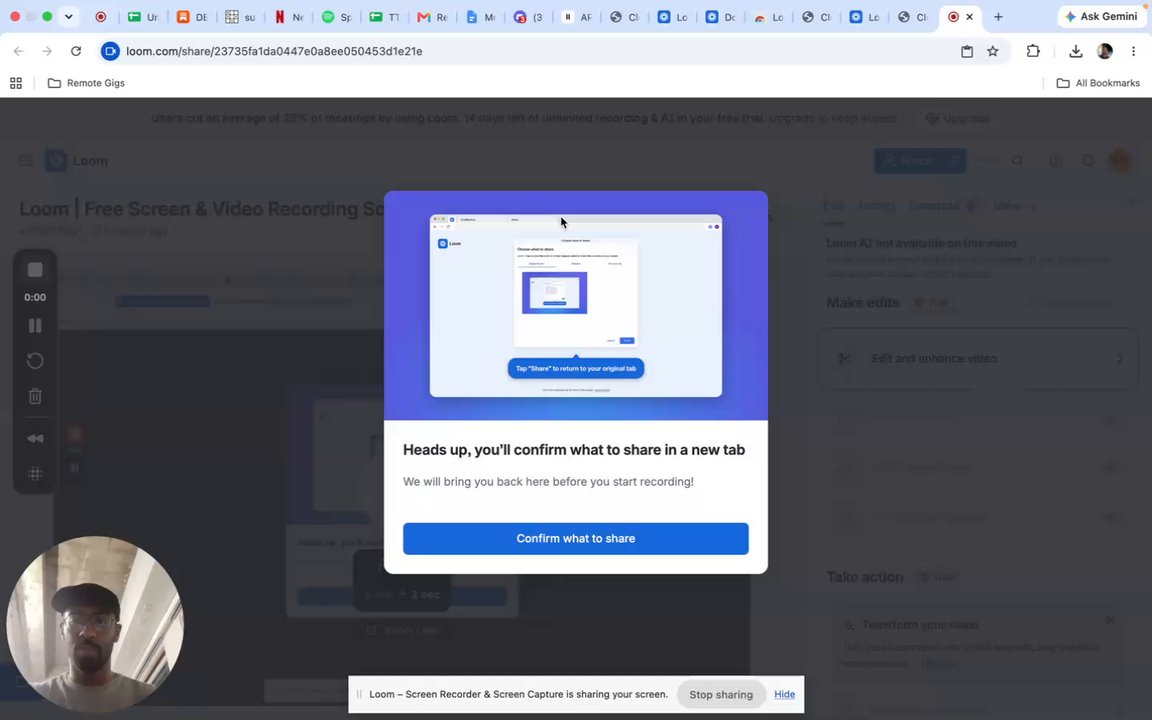Click the circular webcam bubble preview
The height and width of the screenshot is (720, 1152).
click(95, 624)
